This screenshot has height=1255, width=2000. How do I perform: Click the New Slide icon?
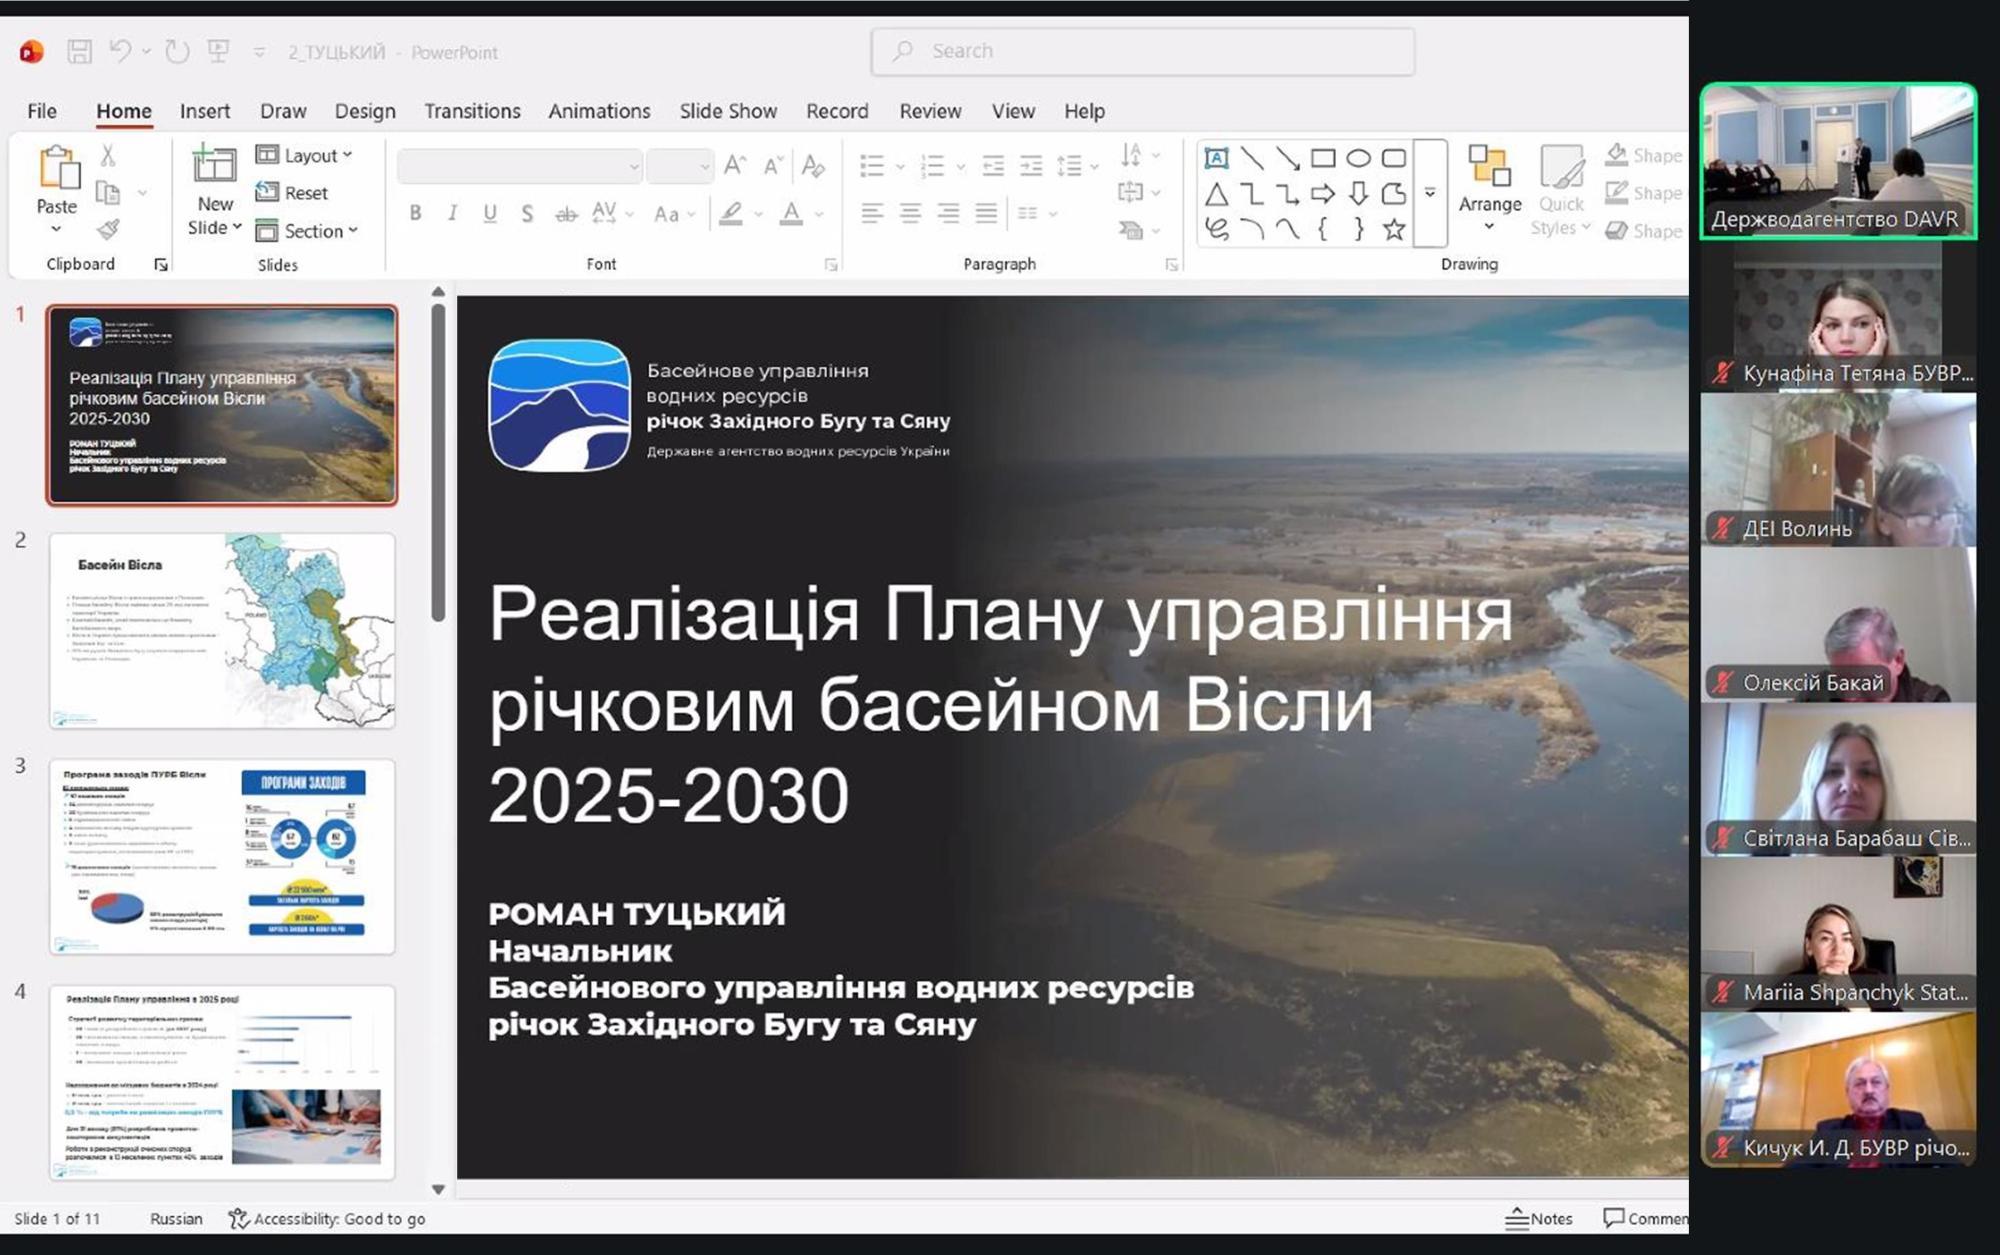pos(214,164)
